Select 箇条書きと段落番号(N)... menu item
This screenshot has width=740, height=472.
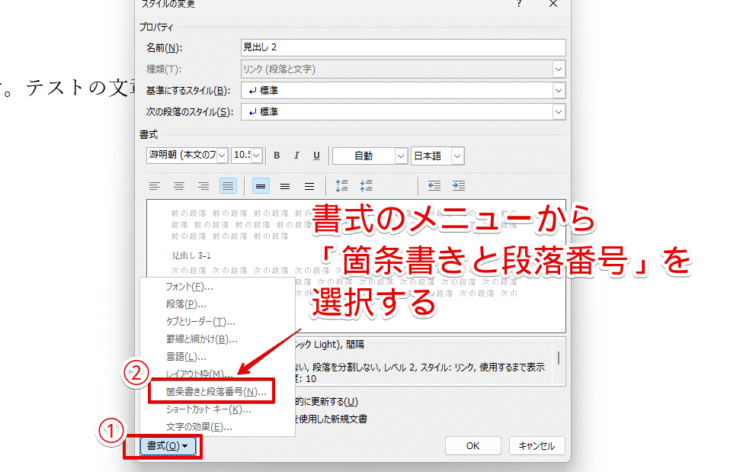click(x=216, y=391)
